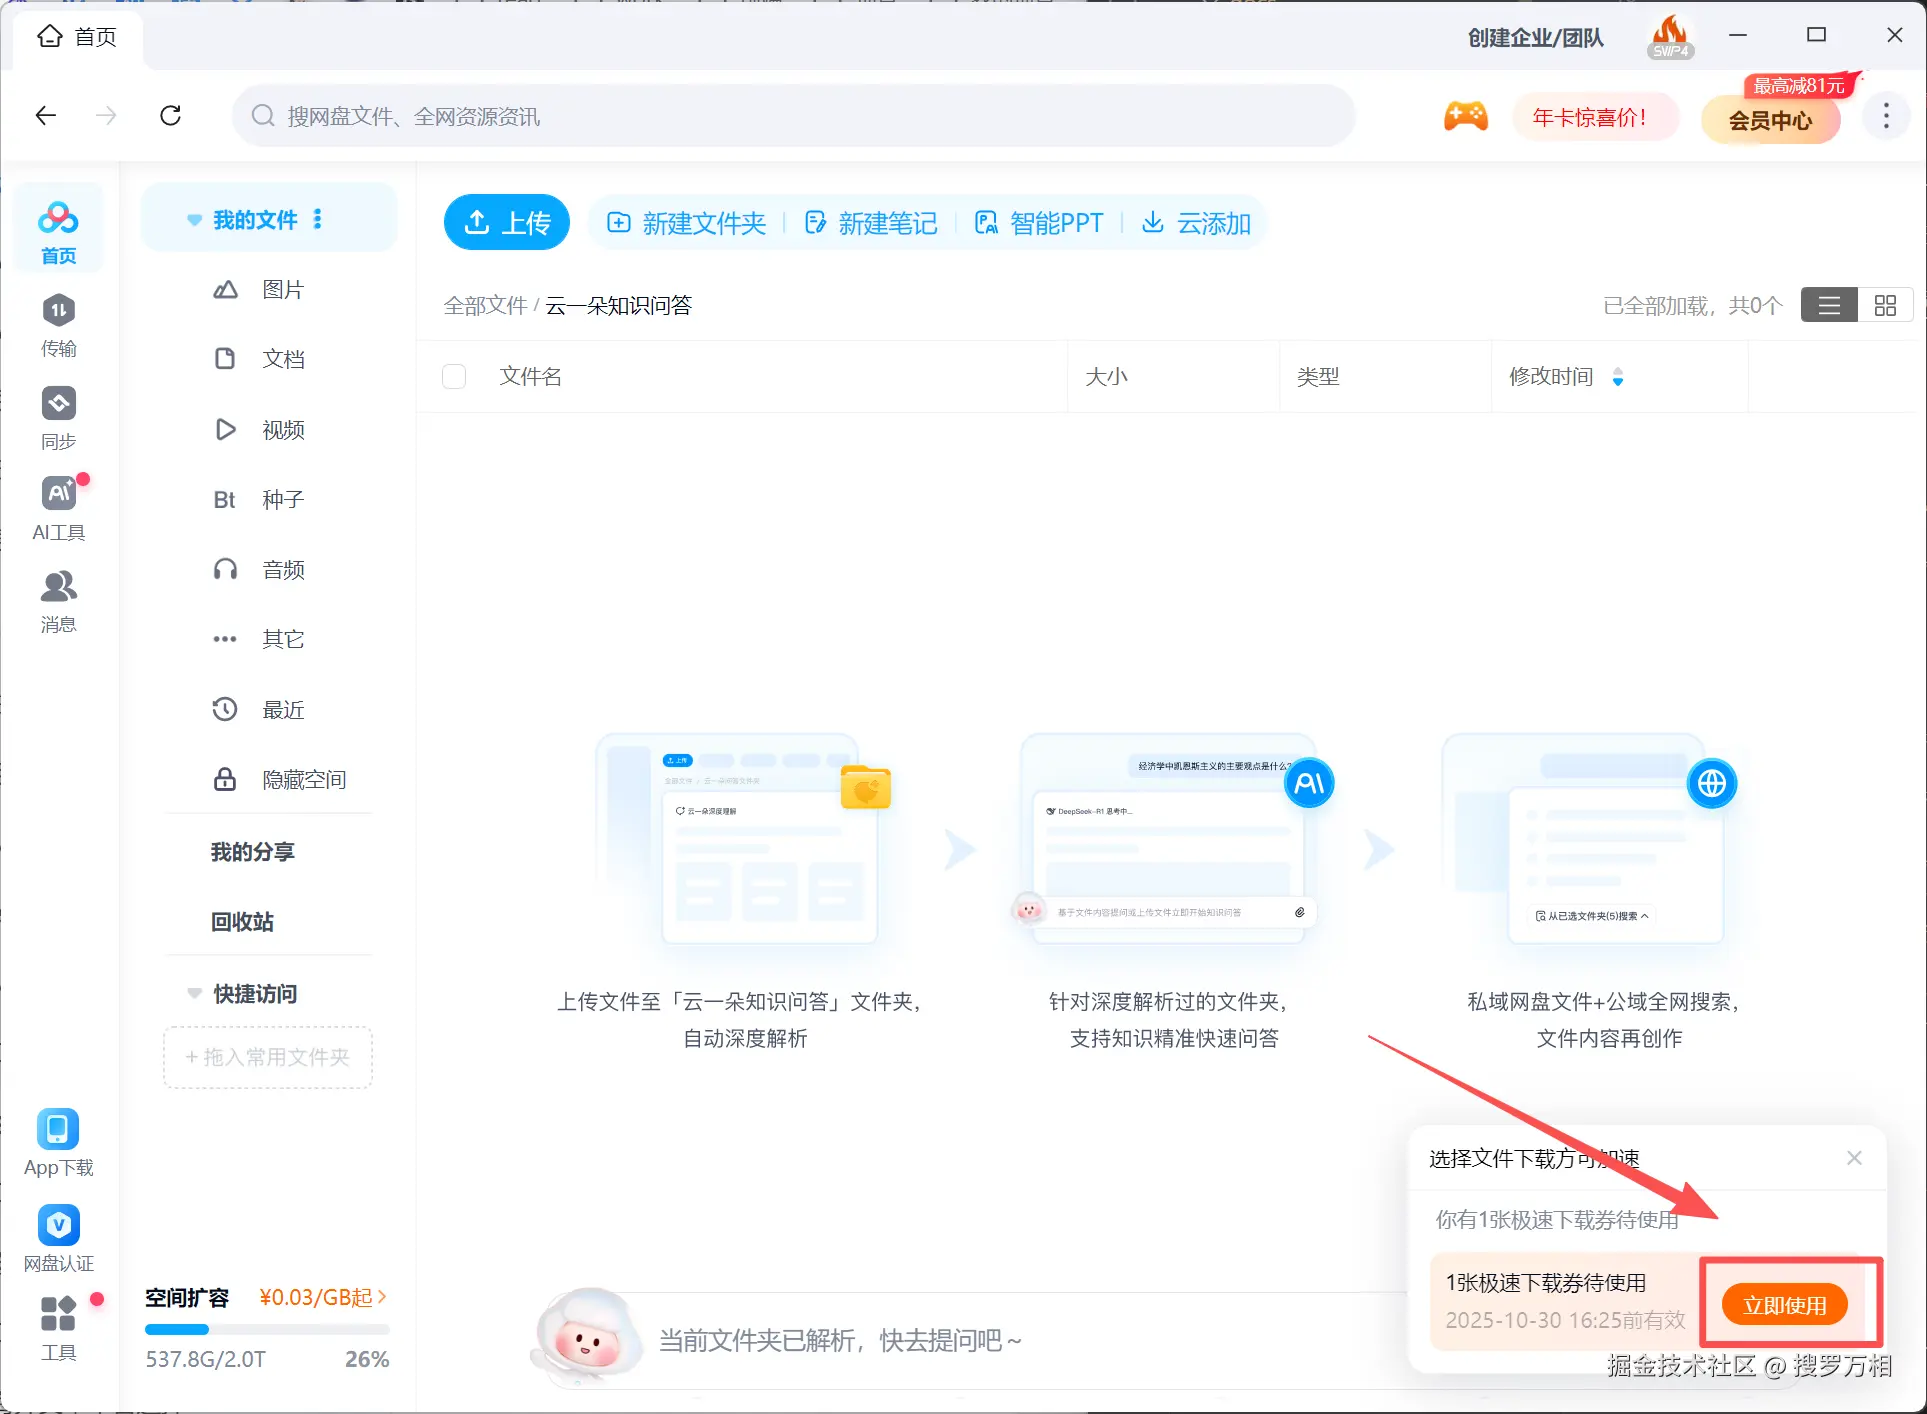
Task: Click the storage usage progress bar
Action: pos(267,1330)
